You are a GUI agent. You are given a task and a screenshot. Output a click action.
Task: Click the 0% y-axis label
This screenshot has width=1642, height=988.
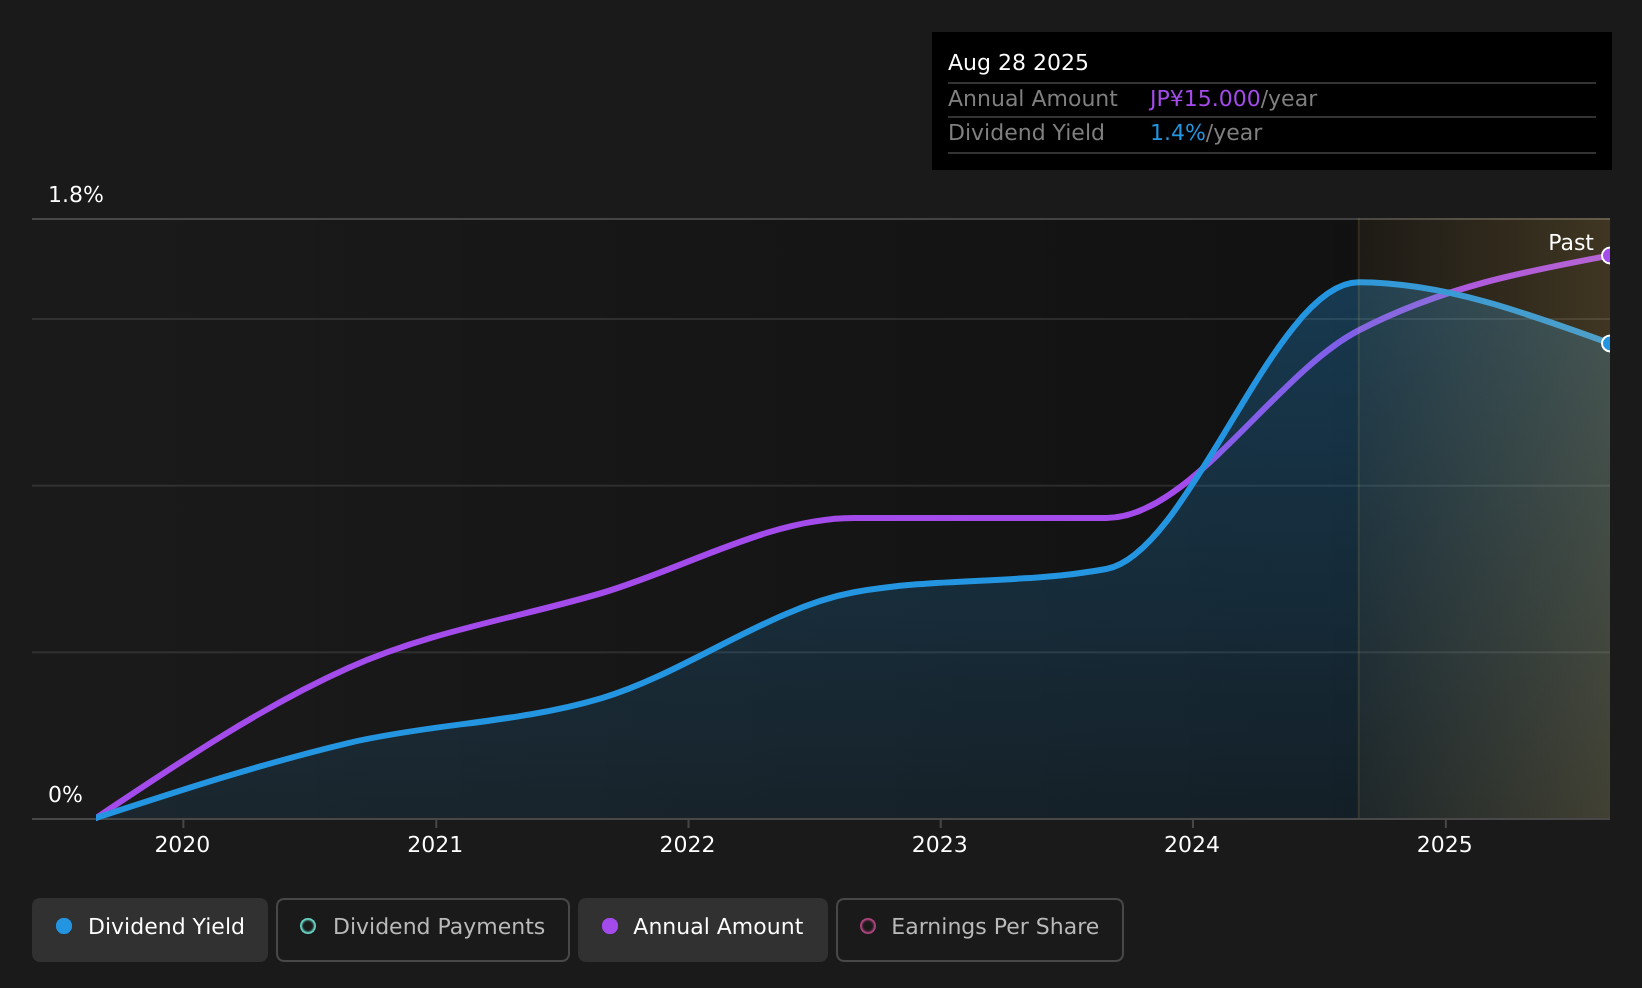[x=65, y=795]
